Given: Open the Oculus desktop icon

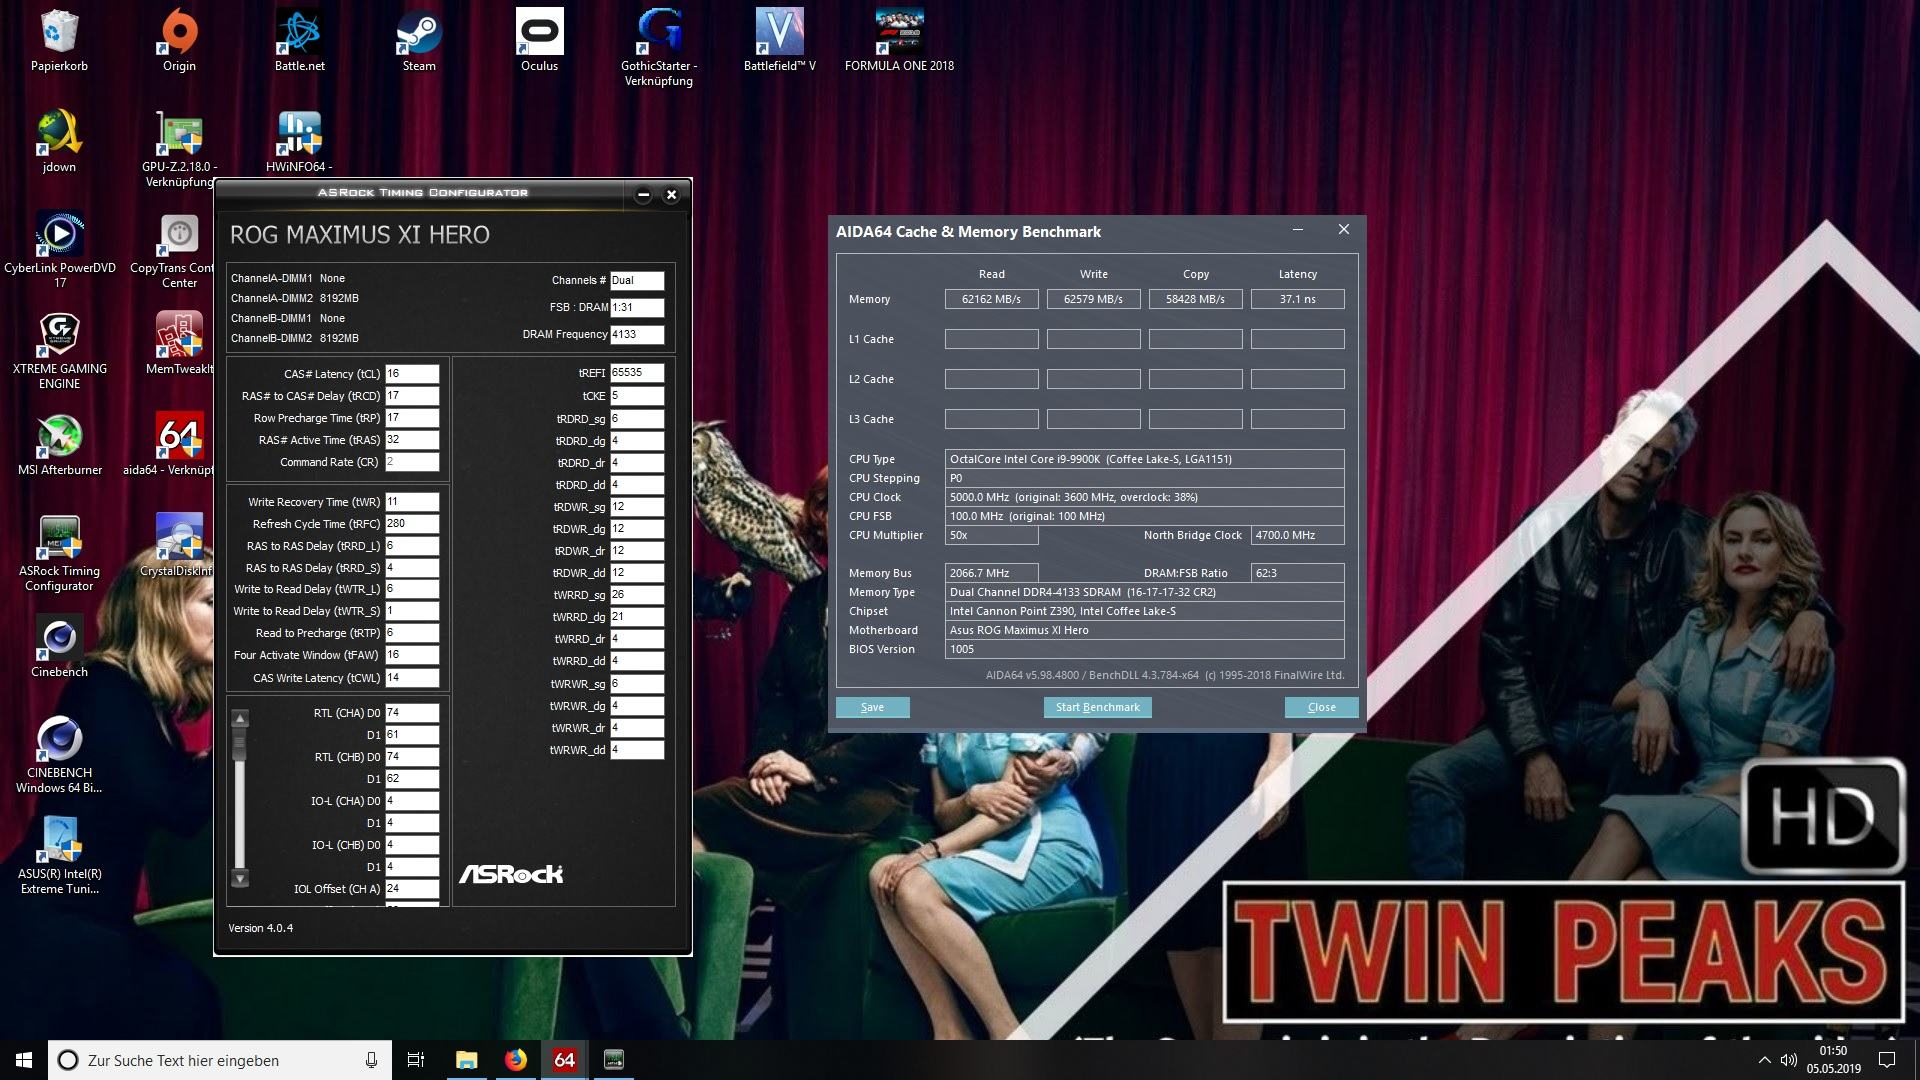Looking at the screenshot, I should pyautogui.click(x=539, y=42).
